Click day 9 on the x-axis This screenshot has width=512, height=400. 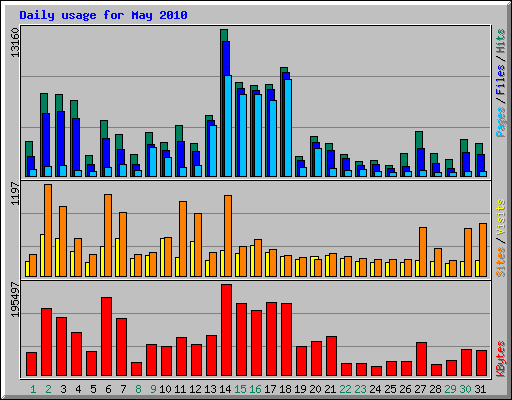153,389
